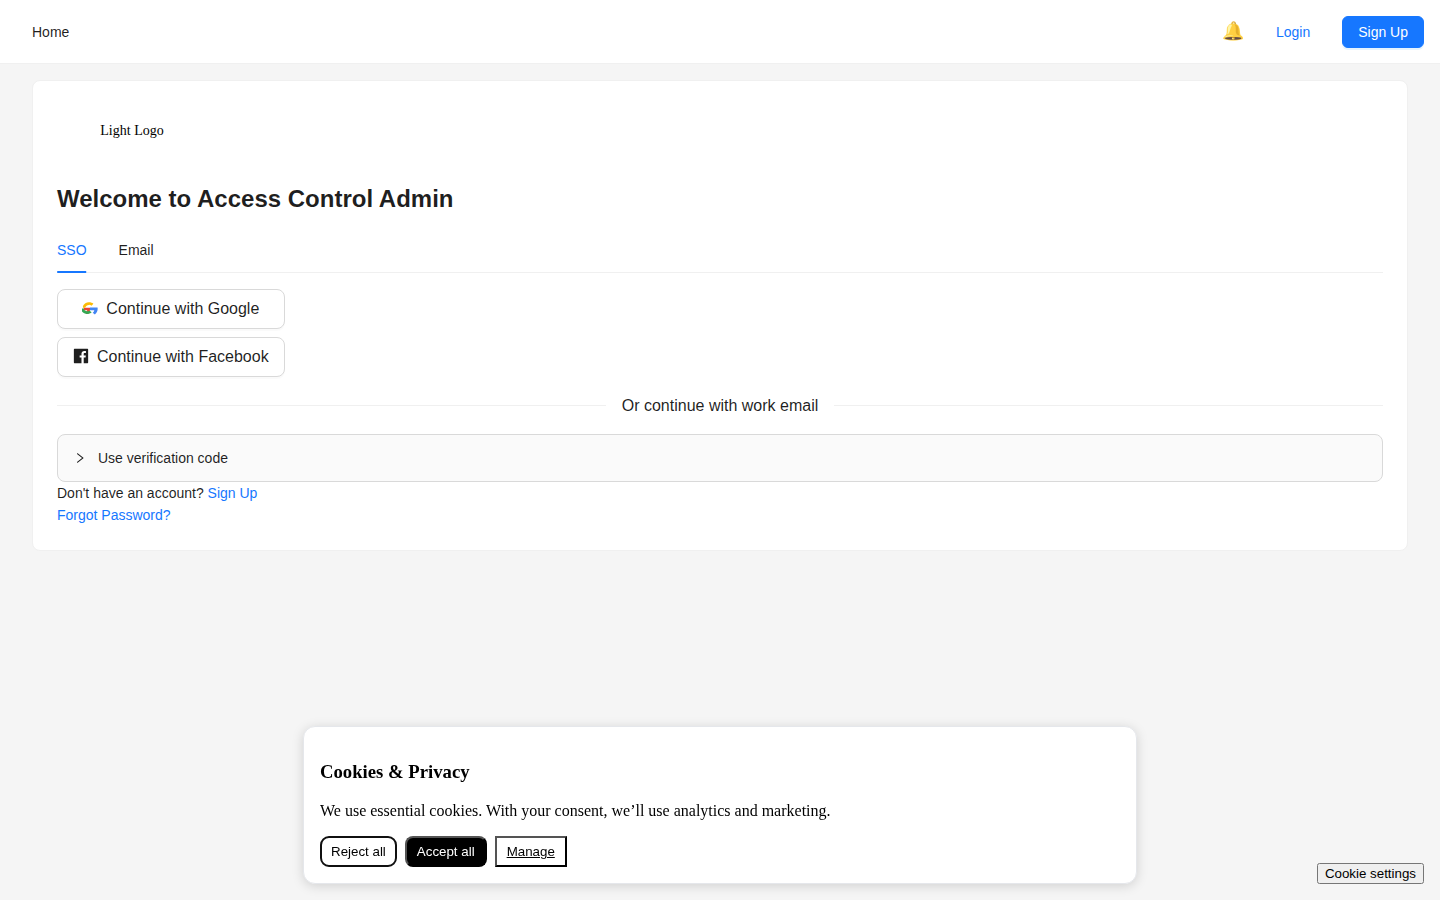Accept all cookies in the privacy banner

(x=445, y=851)
